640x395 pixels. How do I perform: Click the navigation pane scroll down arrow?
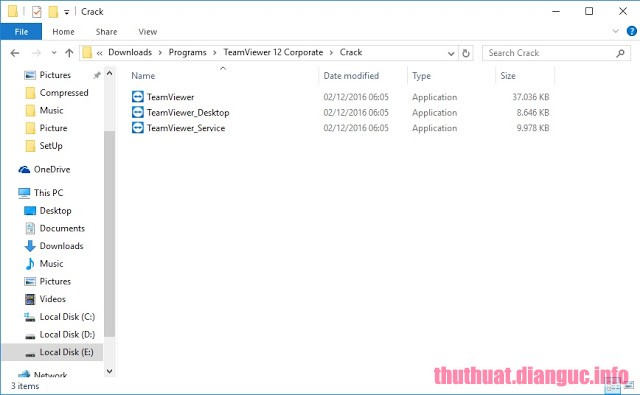(109, 371)
